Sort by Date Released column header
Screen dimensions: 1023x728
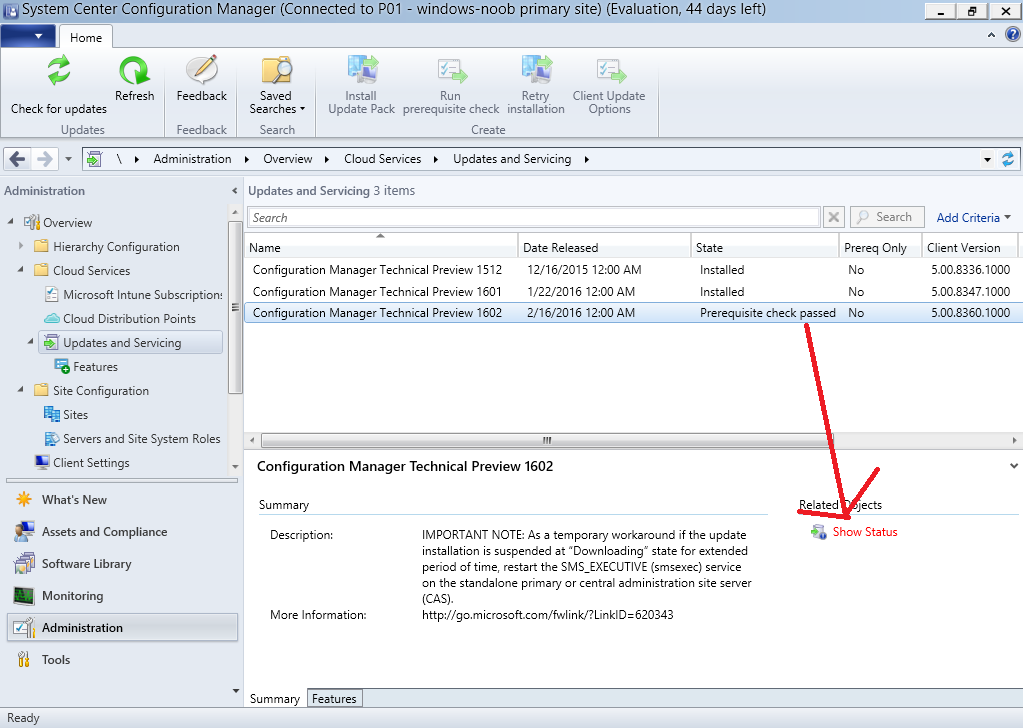pyautogui.click(x=604, y=247)
